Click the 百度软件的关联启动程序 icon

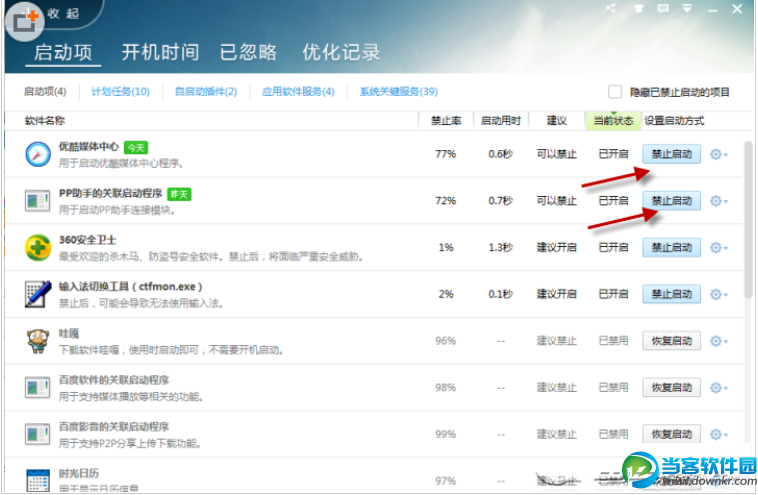38,388
